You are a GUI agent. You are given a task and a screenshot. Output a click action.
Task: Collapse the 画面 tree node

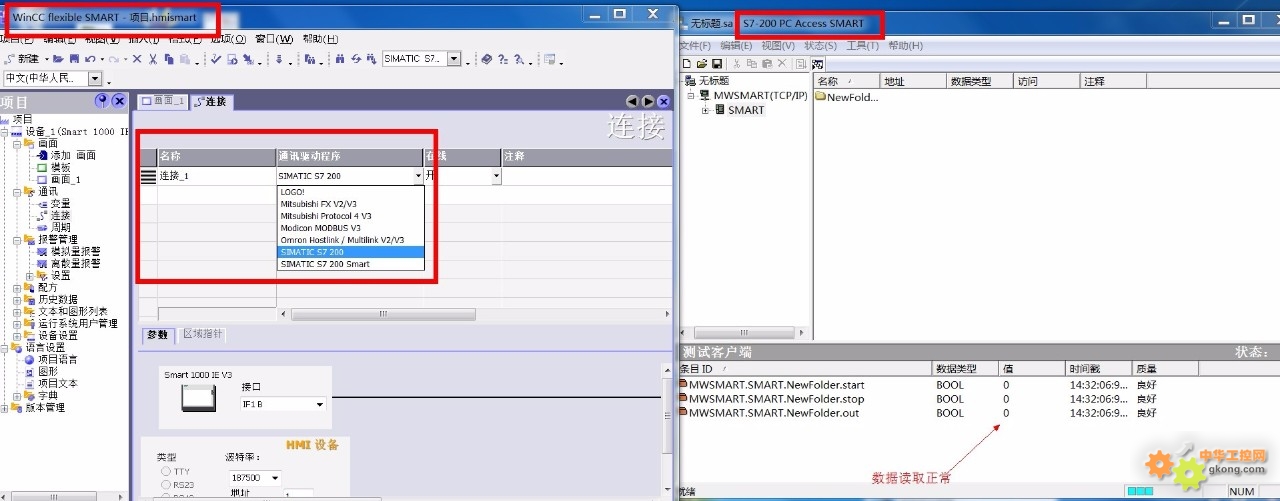[17, 143]
